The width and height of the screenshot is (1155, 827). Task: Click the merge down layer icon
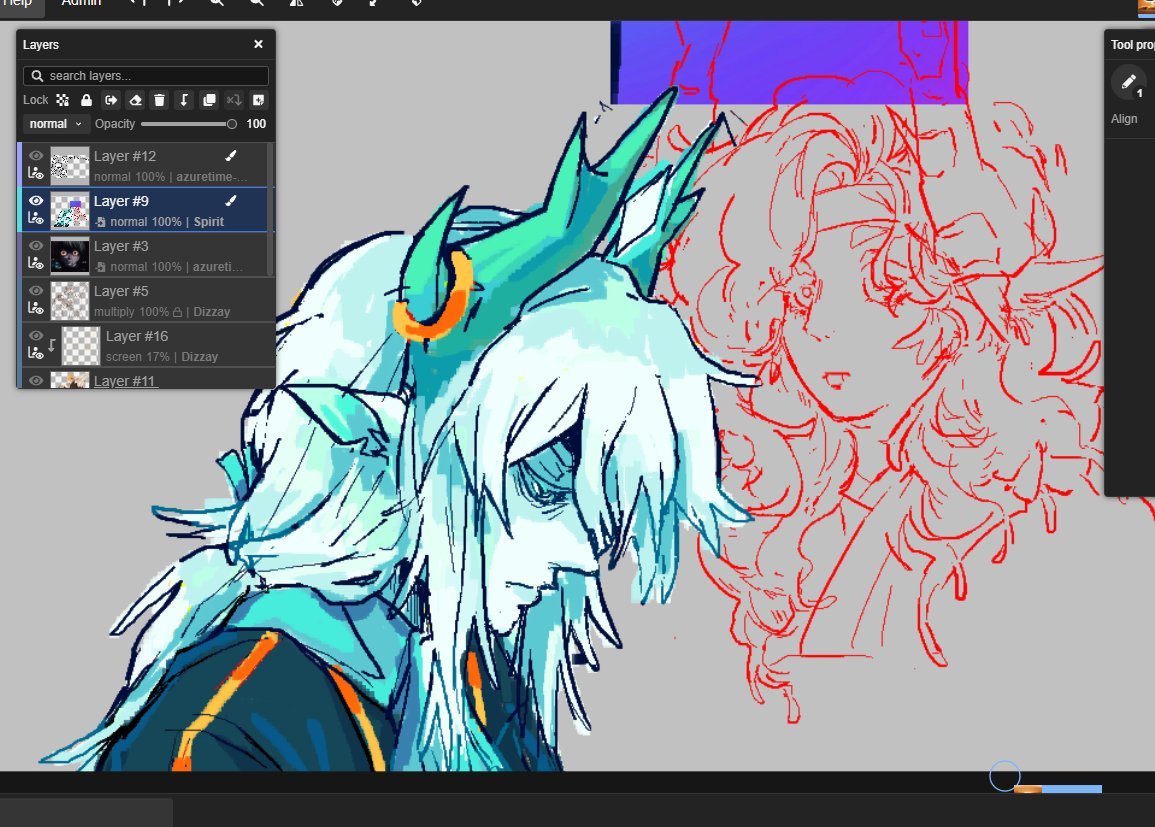pyautogui.click(x=234, y=100)
